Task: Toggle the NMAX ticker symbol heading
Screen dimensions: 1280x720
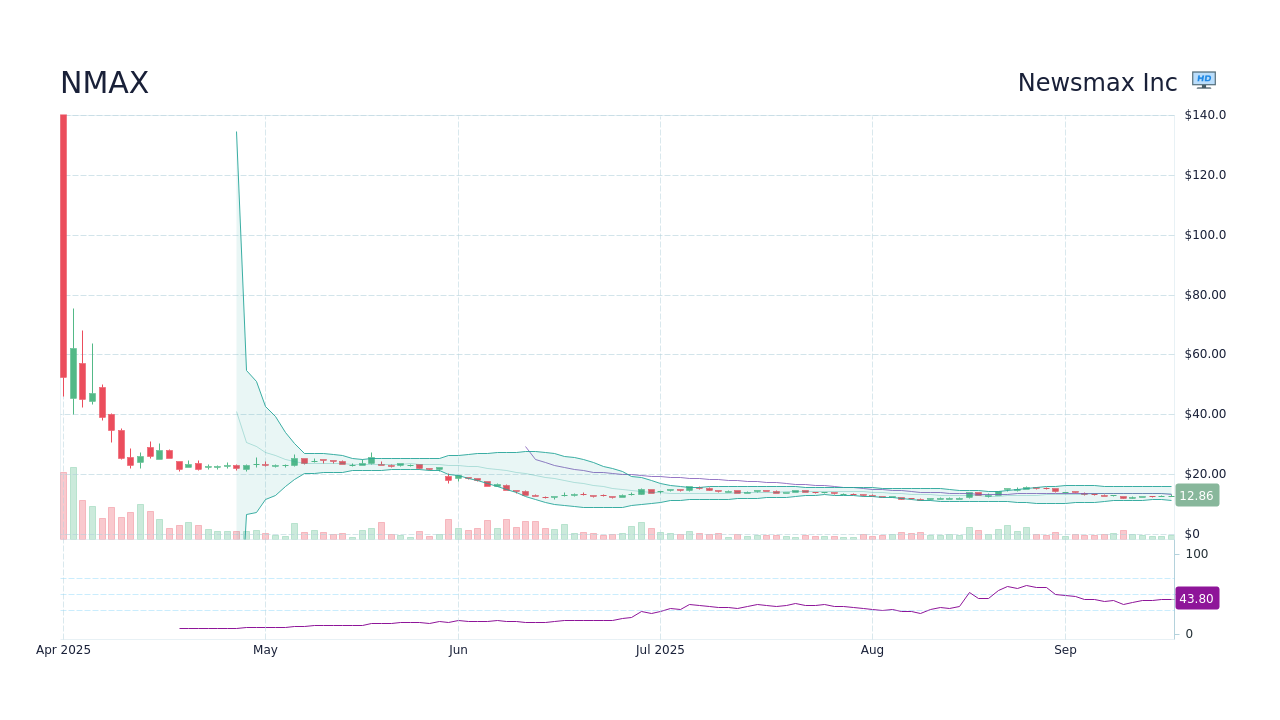Action: (103, 83)
